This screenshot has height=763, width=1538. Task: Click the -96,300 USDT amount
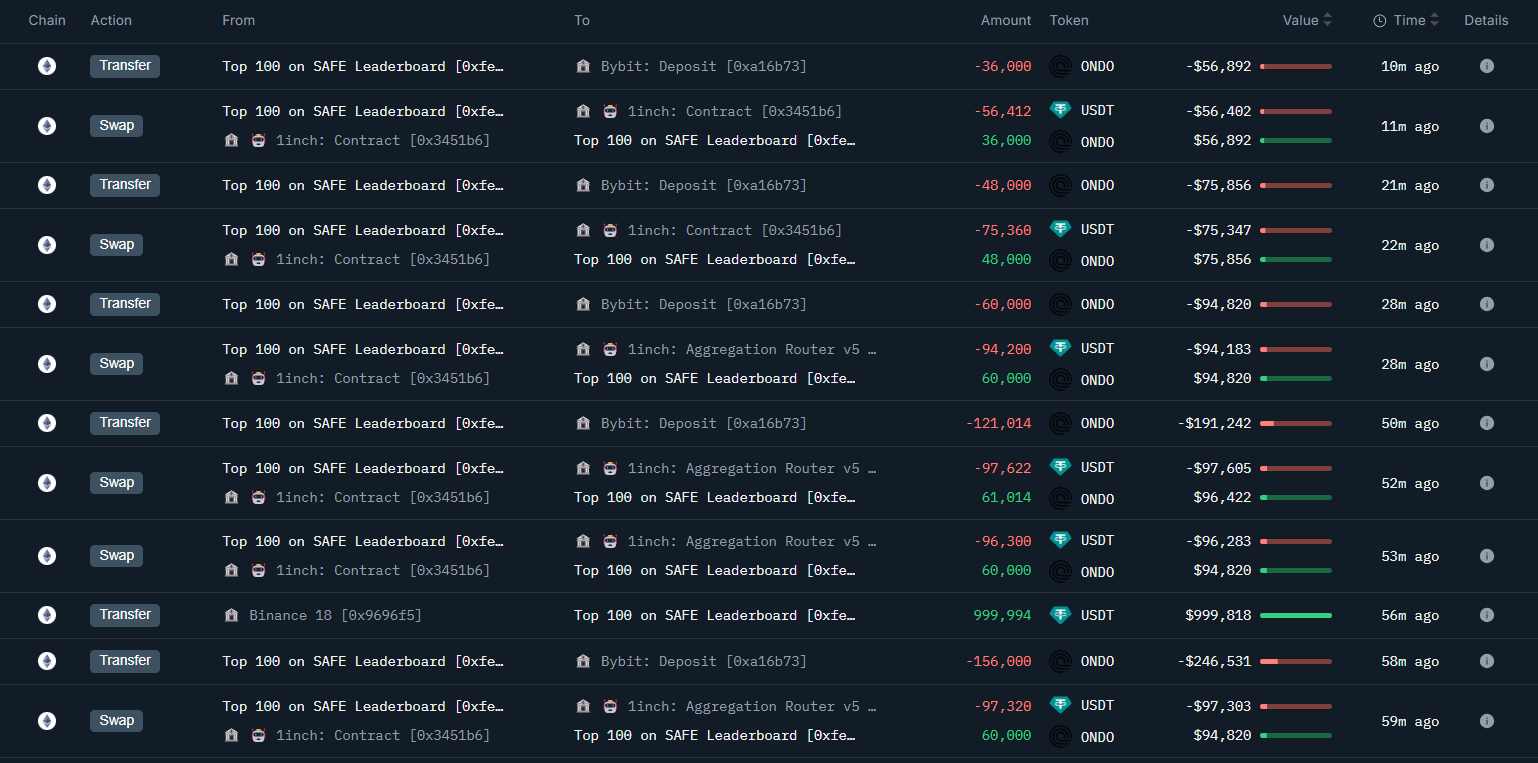[x=1002, y=541]
